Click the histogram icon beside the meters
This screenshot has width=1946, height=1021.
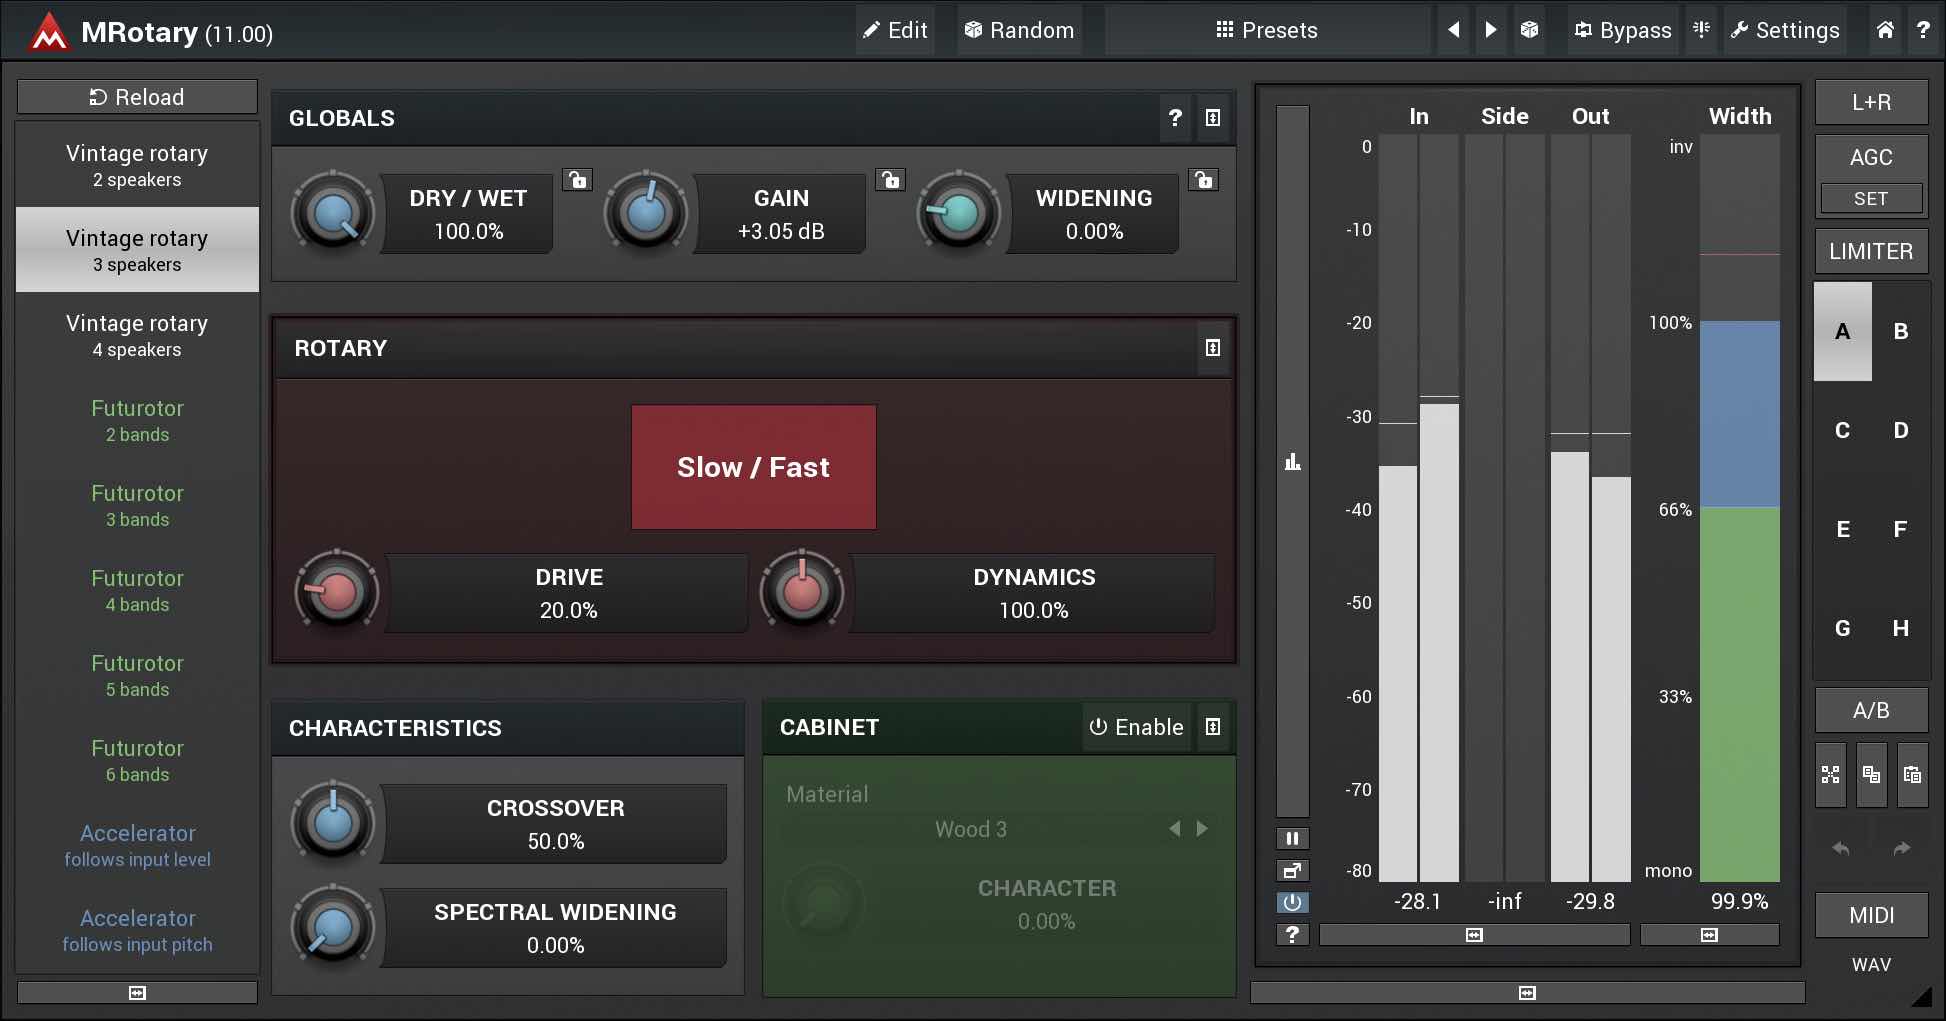coord(1292,462)
